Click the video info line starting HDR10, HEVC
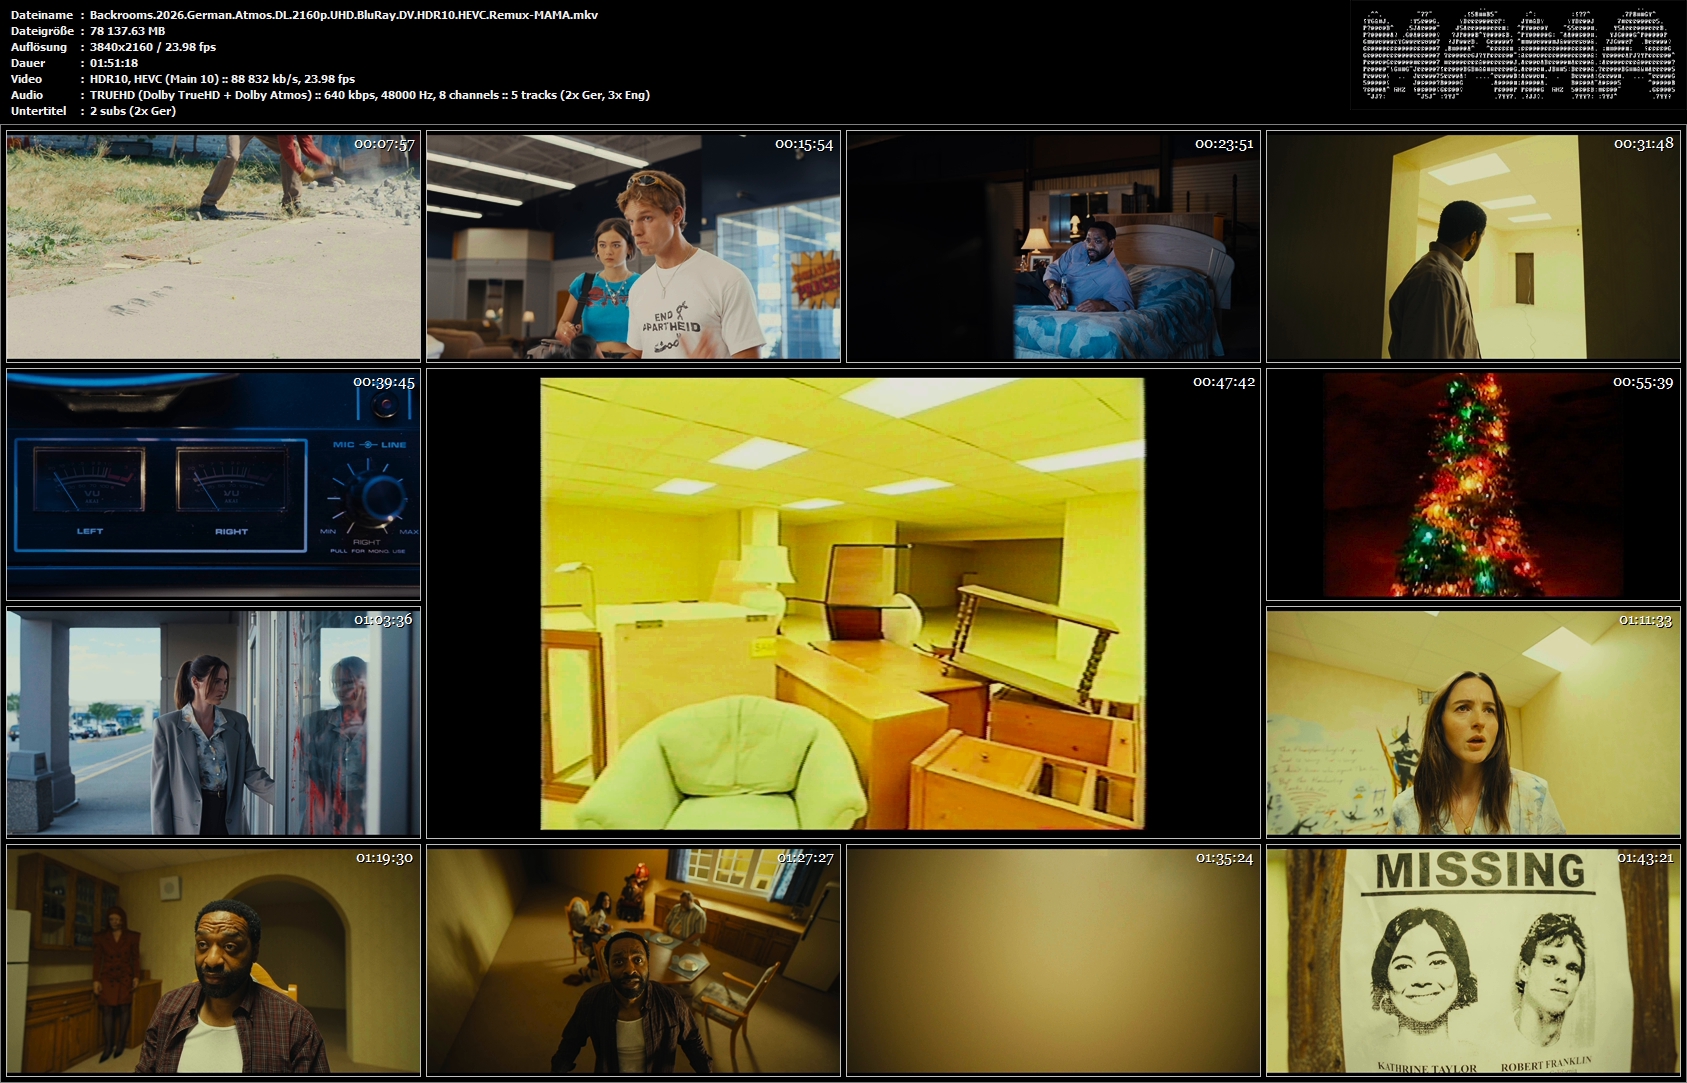Viewport: 1687px width, 1083px height. click(222, 79)
